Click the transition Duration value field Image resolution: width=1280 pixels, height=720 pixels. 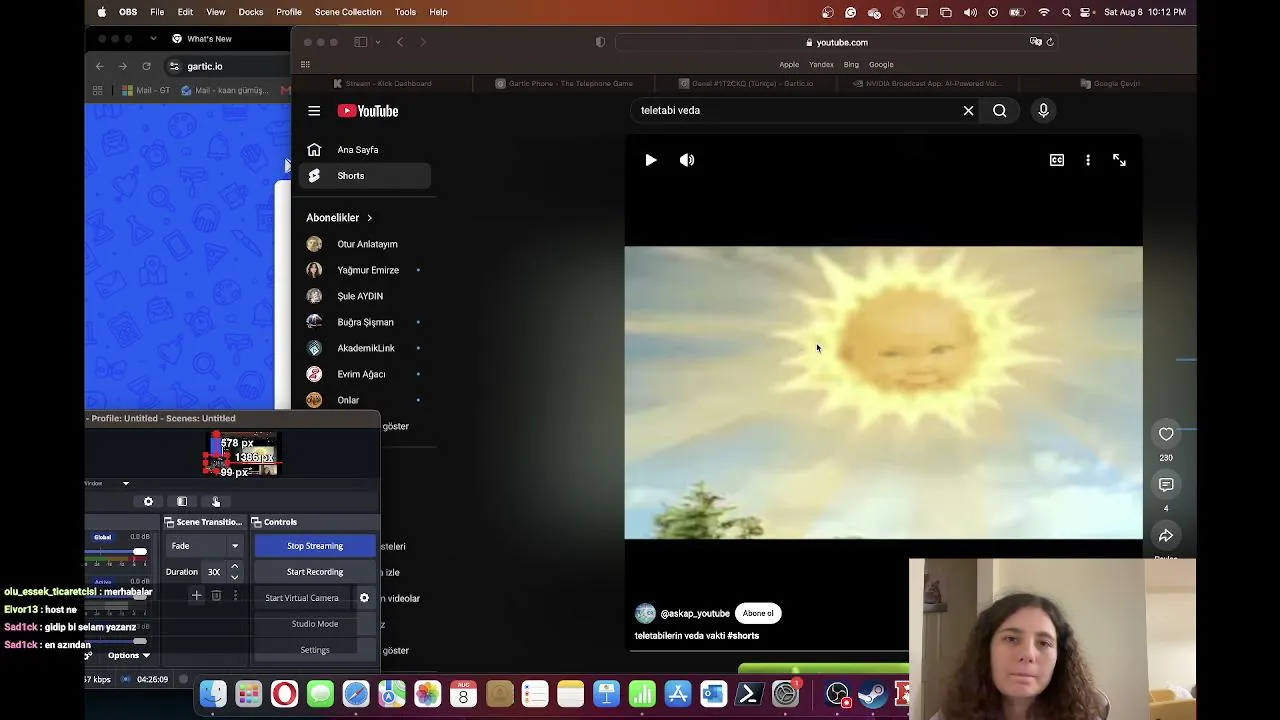click(x=214, y=572)
